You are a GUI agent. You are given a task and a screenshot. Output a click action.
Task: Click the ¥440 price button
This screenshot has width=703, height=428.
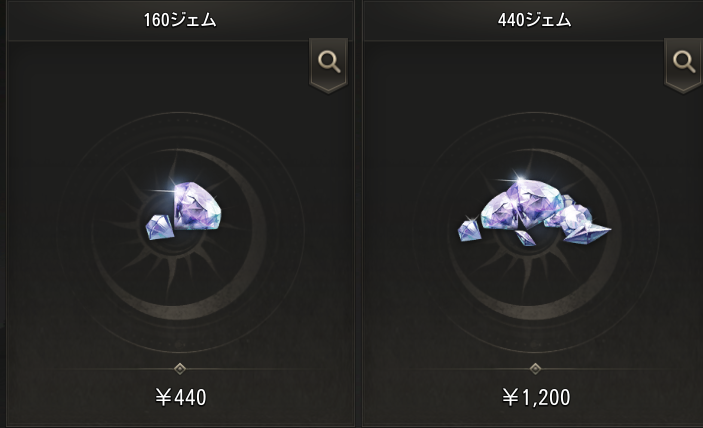click(x=181, y=398)
